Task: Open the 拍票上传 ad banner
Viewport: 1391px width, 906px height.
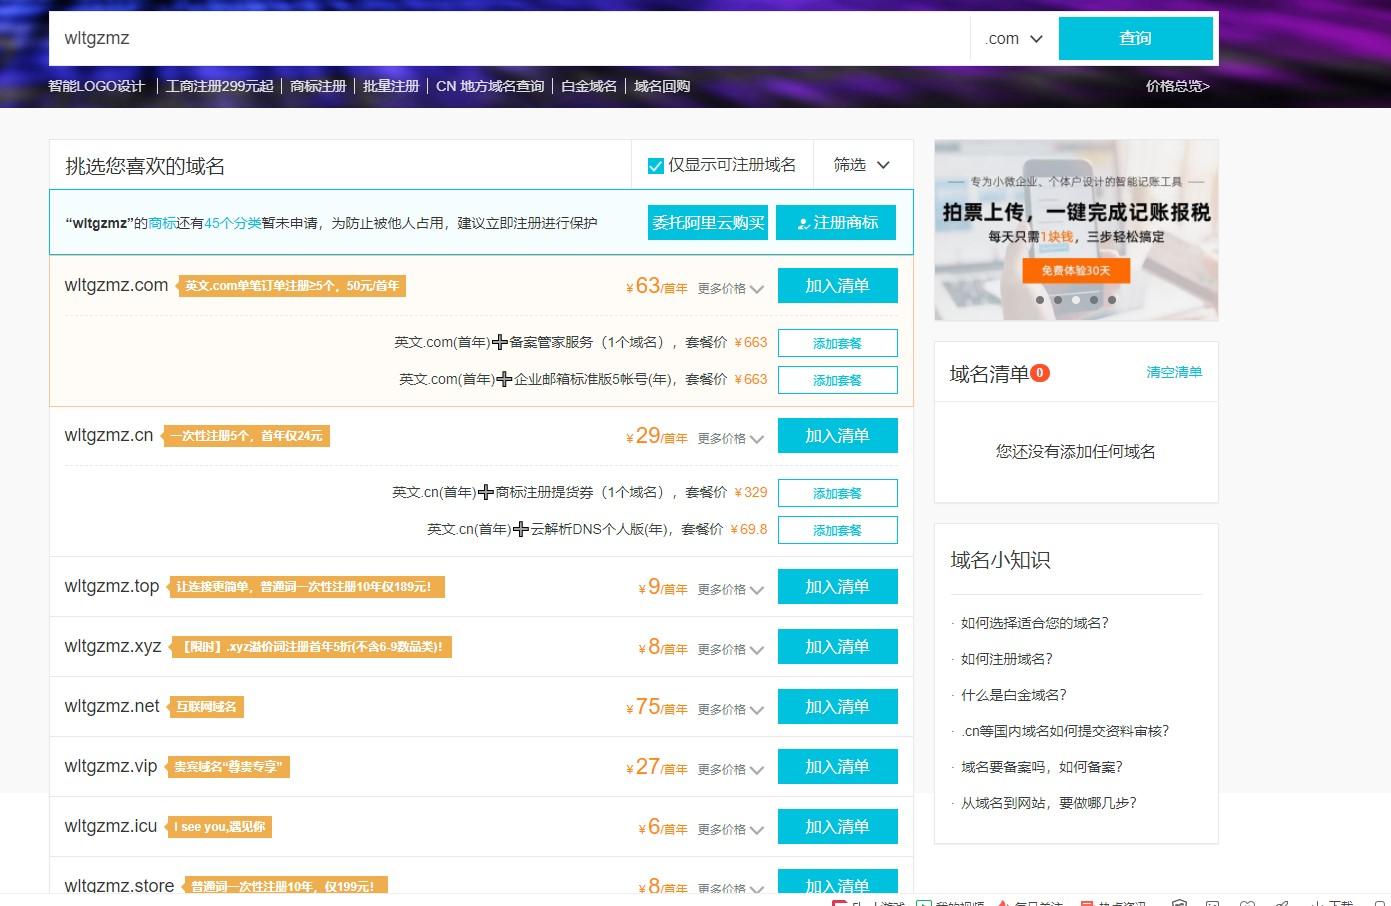Action: pos(1076,230)
